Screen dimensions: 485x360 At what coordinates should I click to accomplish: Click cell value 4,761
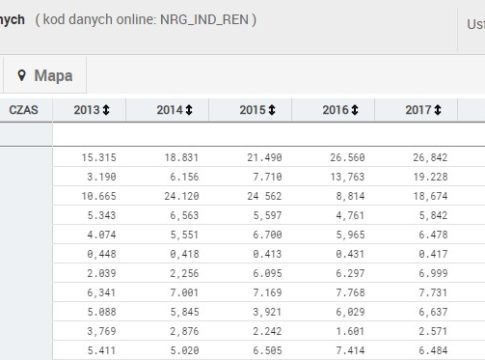tap(350, 215)
